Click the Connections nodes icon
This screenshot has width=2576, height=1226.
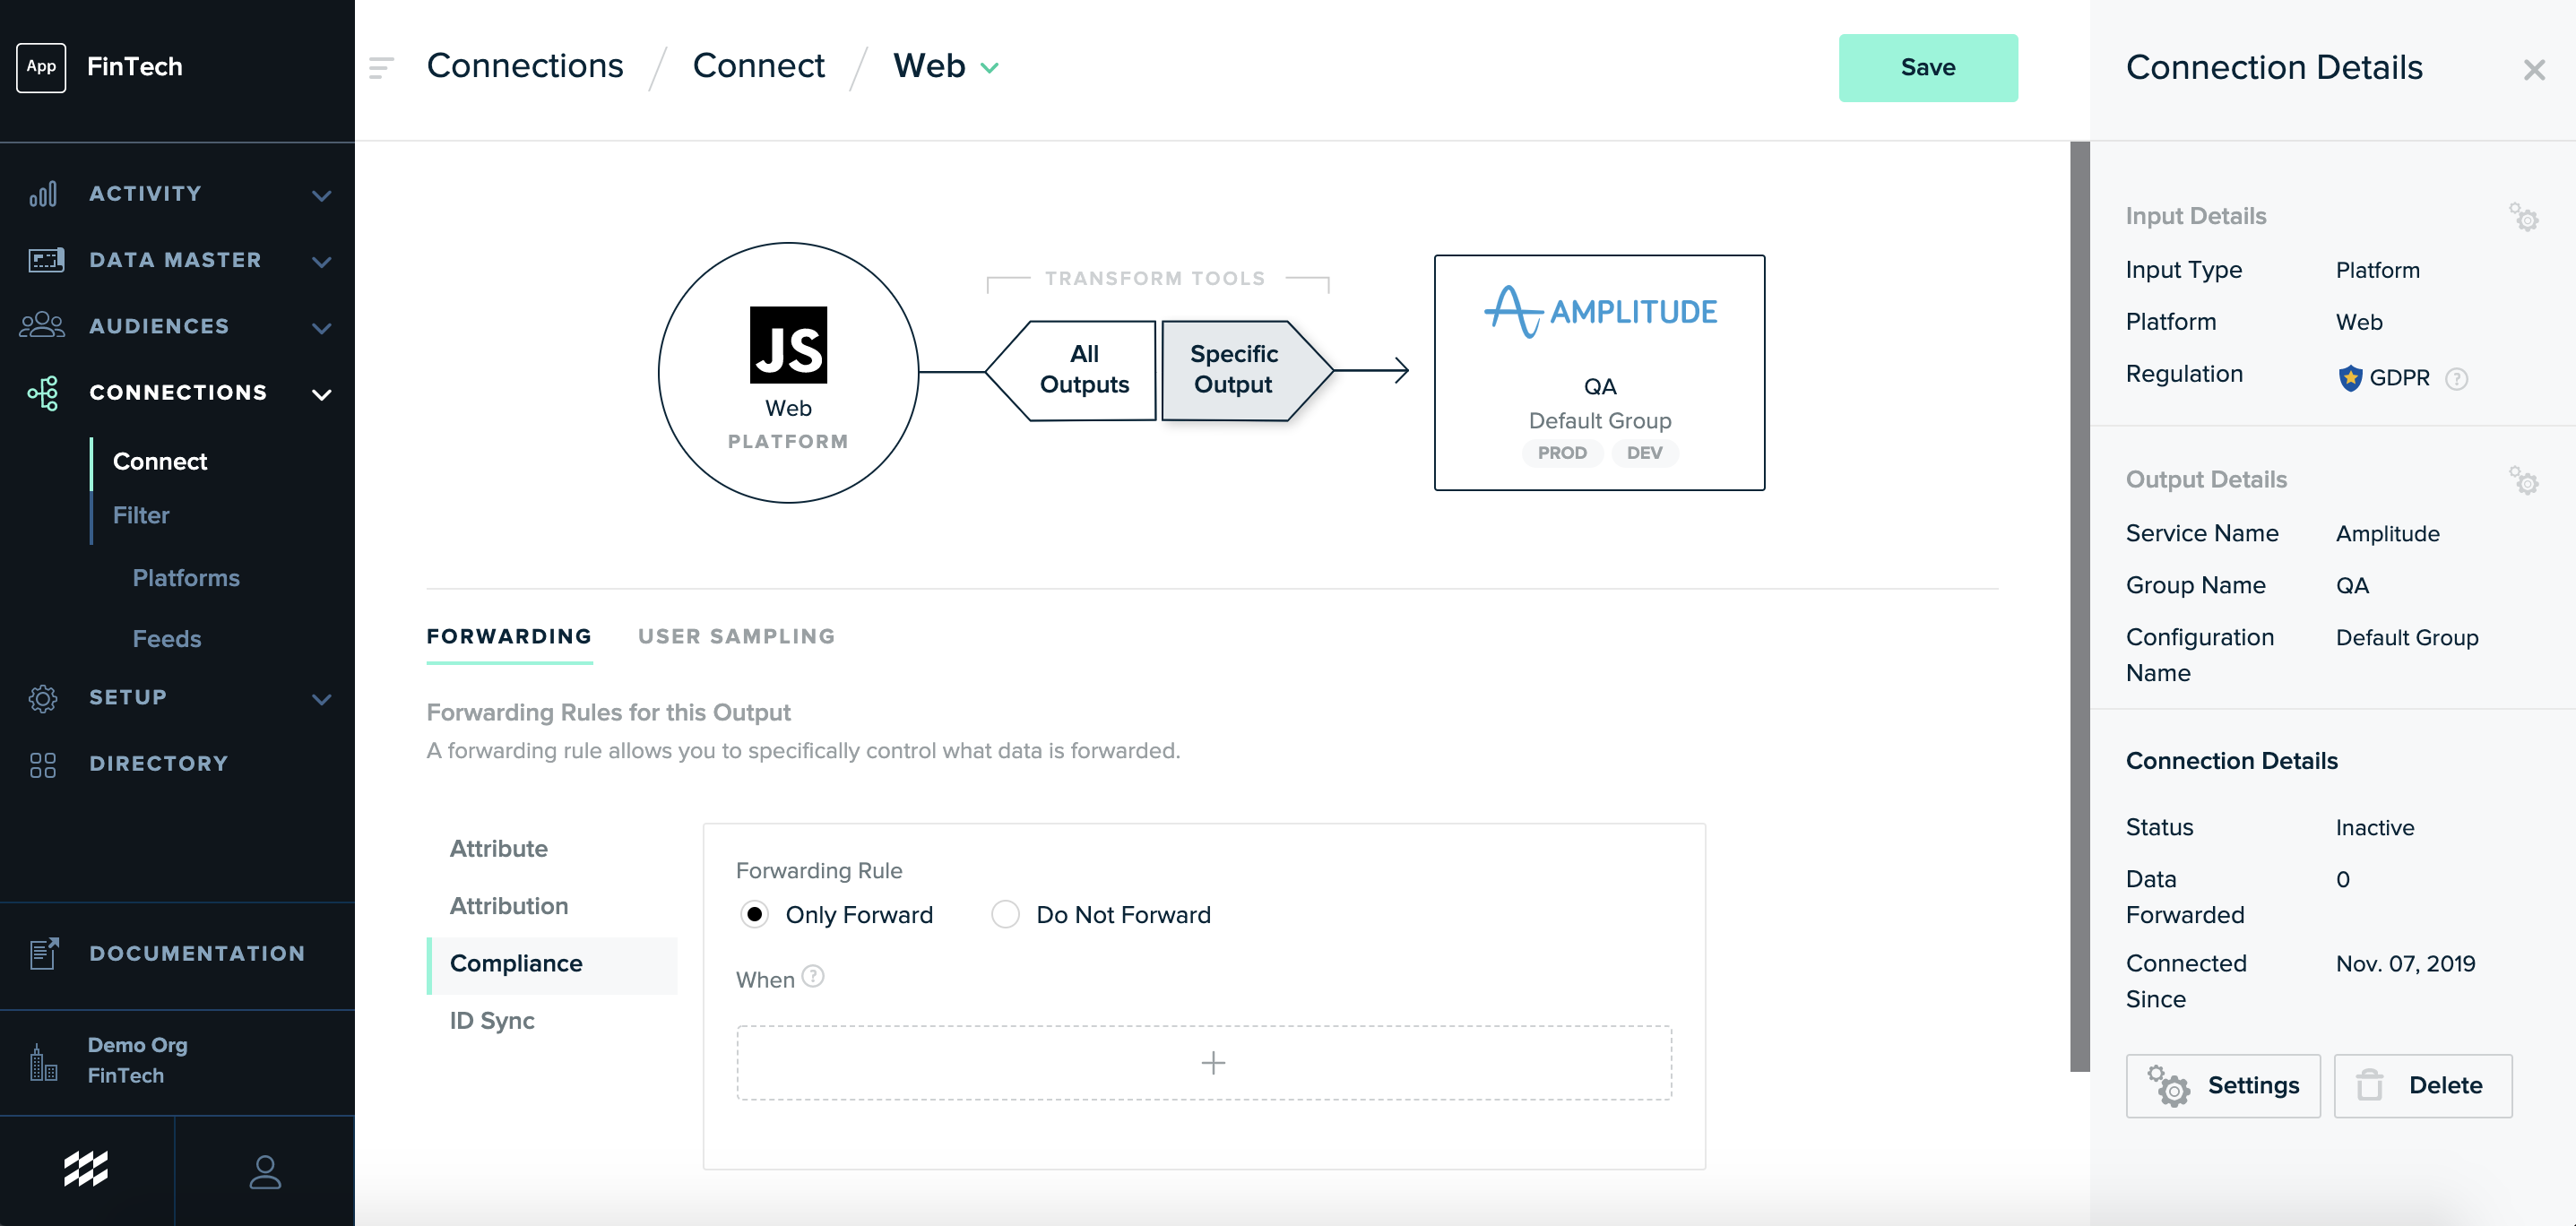point(43,393)
